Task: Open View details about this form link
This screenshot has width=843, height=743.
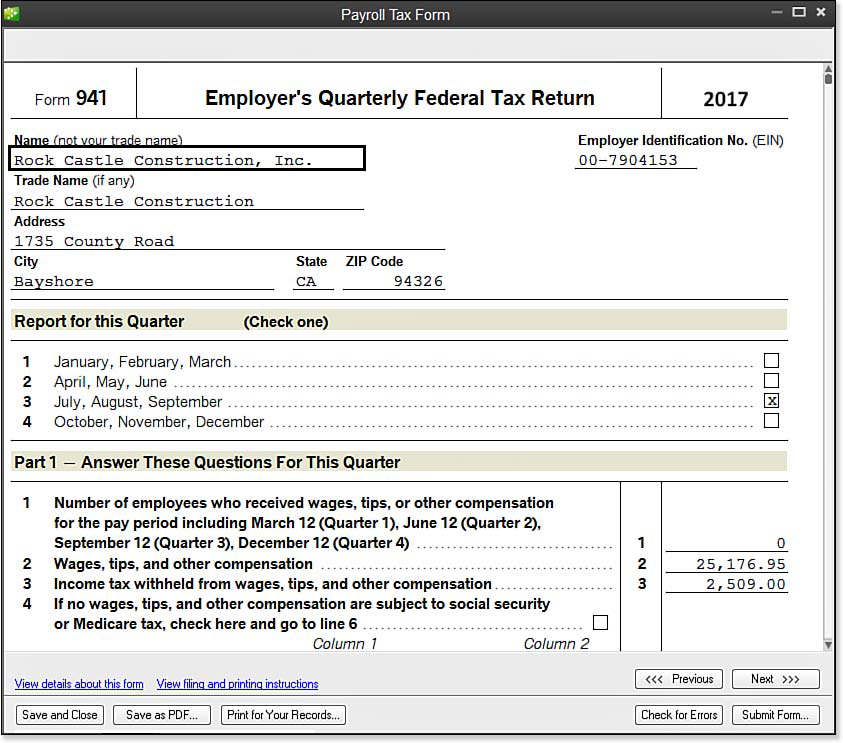Action: click(79, 684)
